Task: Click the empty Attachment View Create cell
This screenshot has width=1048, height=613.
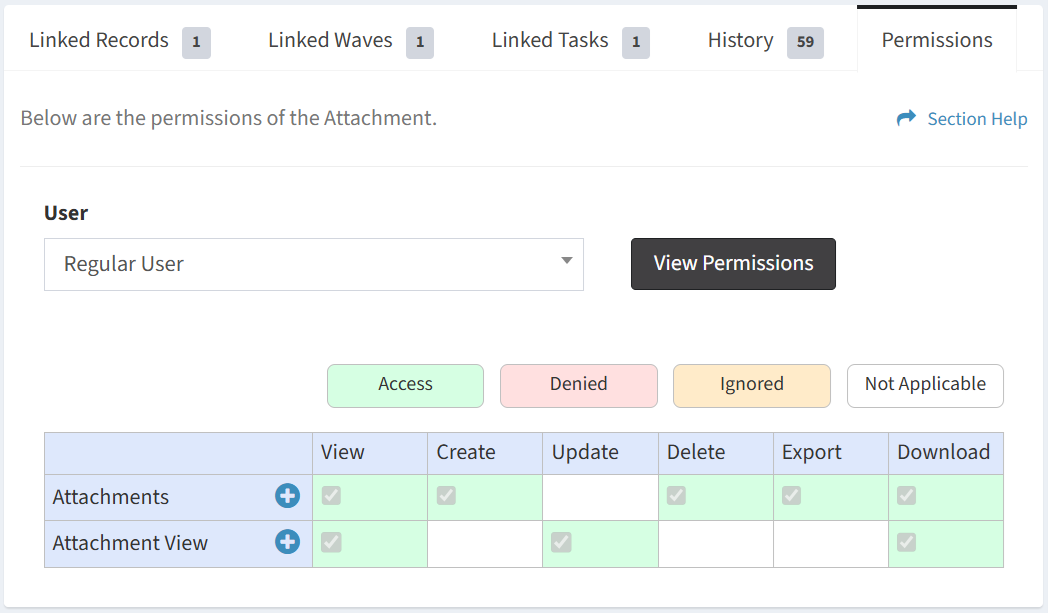Action: click(x=485, y=544)
